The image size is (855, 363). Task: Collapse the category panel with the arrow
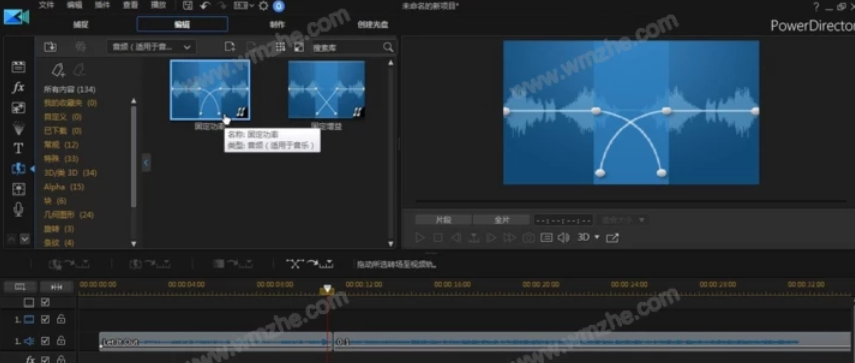(x=146, y=162)
